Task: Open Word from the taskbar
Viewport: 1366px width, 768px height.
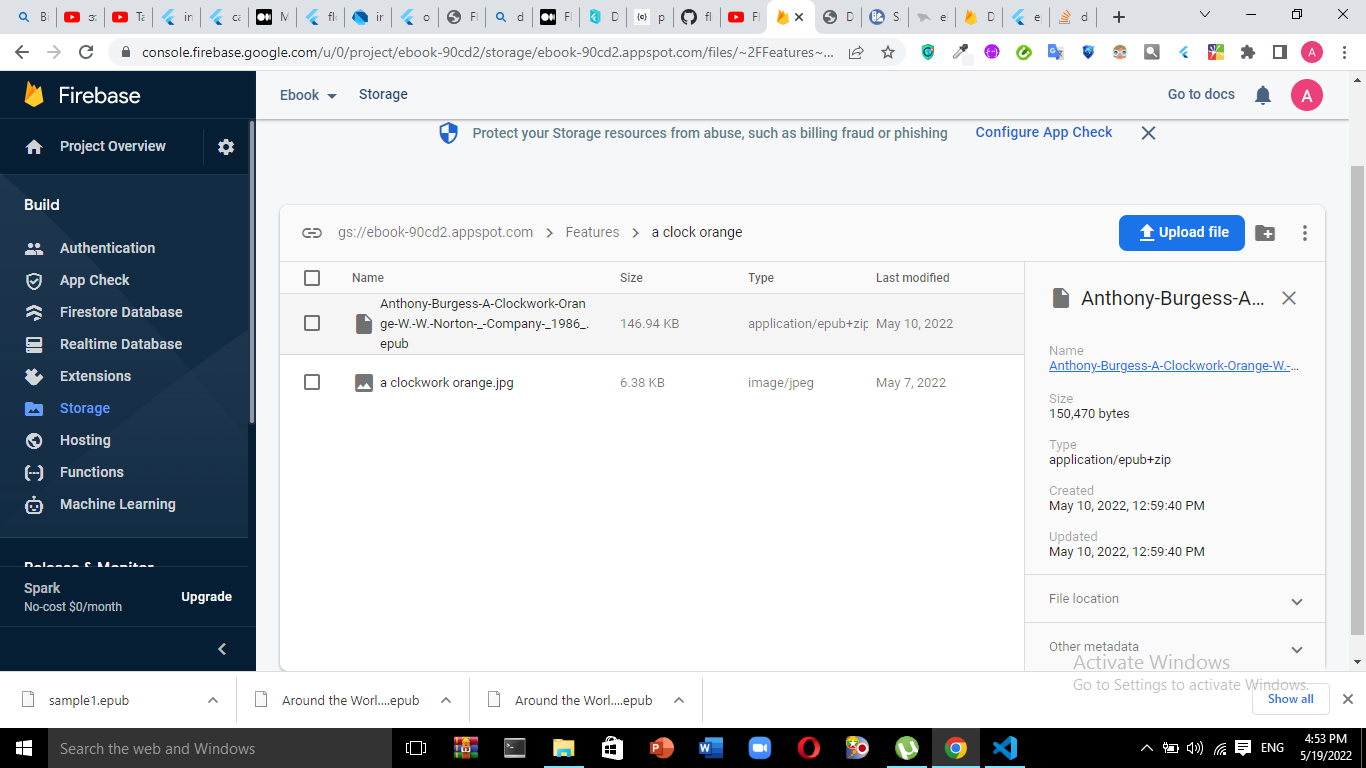Action: (711, 748)
